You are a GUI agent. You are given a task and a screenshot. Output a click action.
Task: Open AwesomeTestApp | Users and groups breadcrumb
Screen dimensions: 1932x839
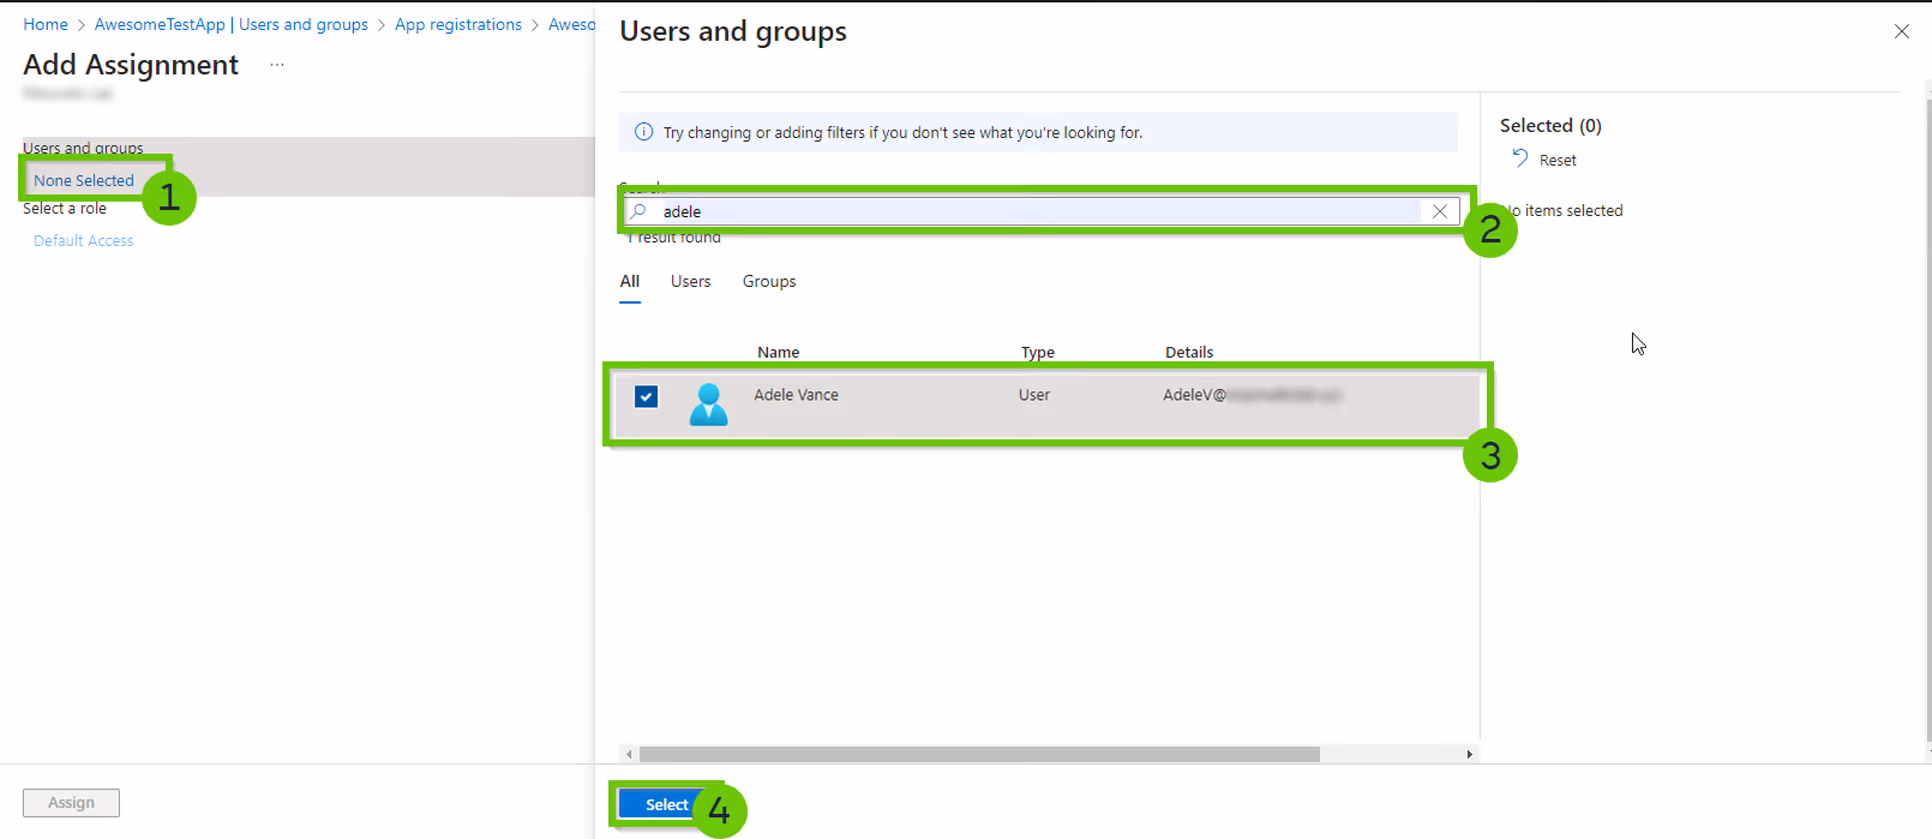(231, 24)
